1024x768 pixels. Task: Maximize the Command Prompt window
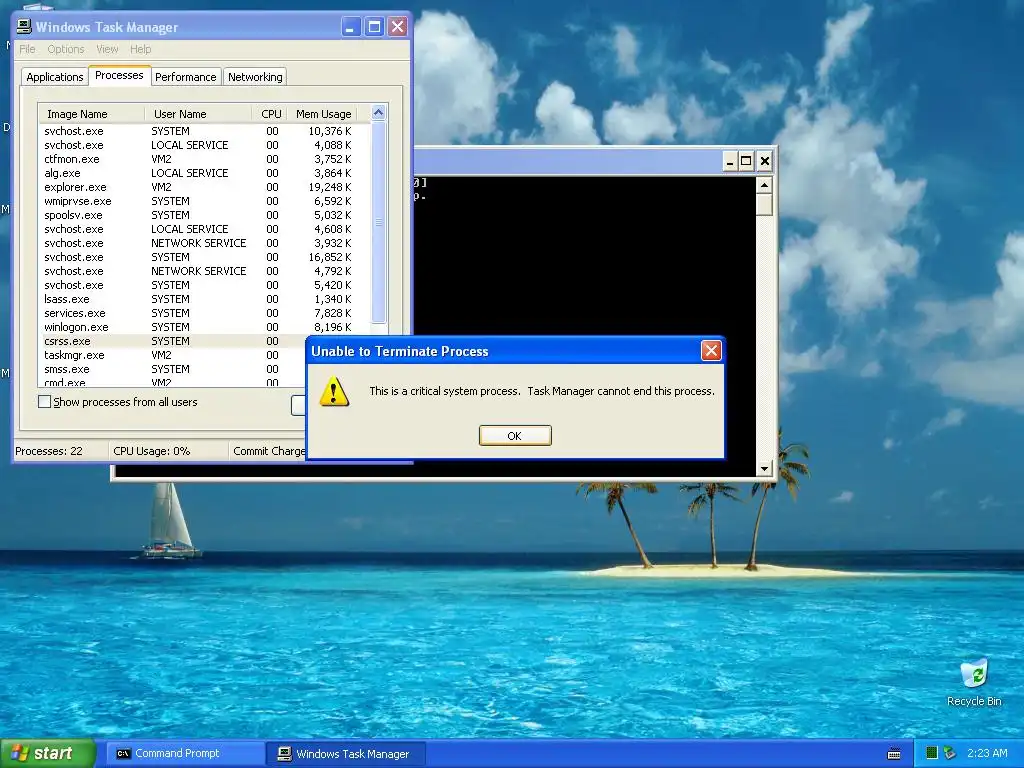[x=746, y=161]
